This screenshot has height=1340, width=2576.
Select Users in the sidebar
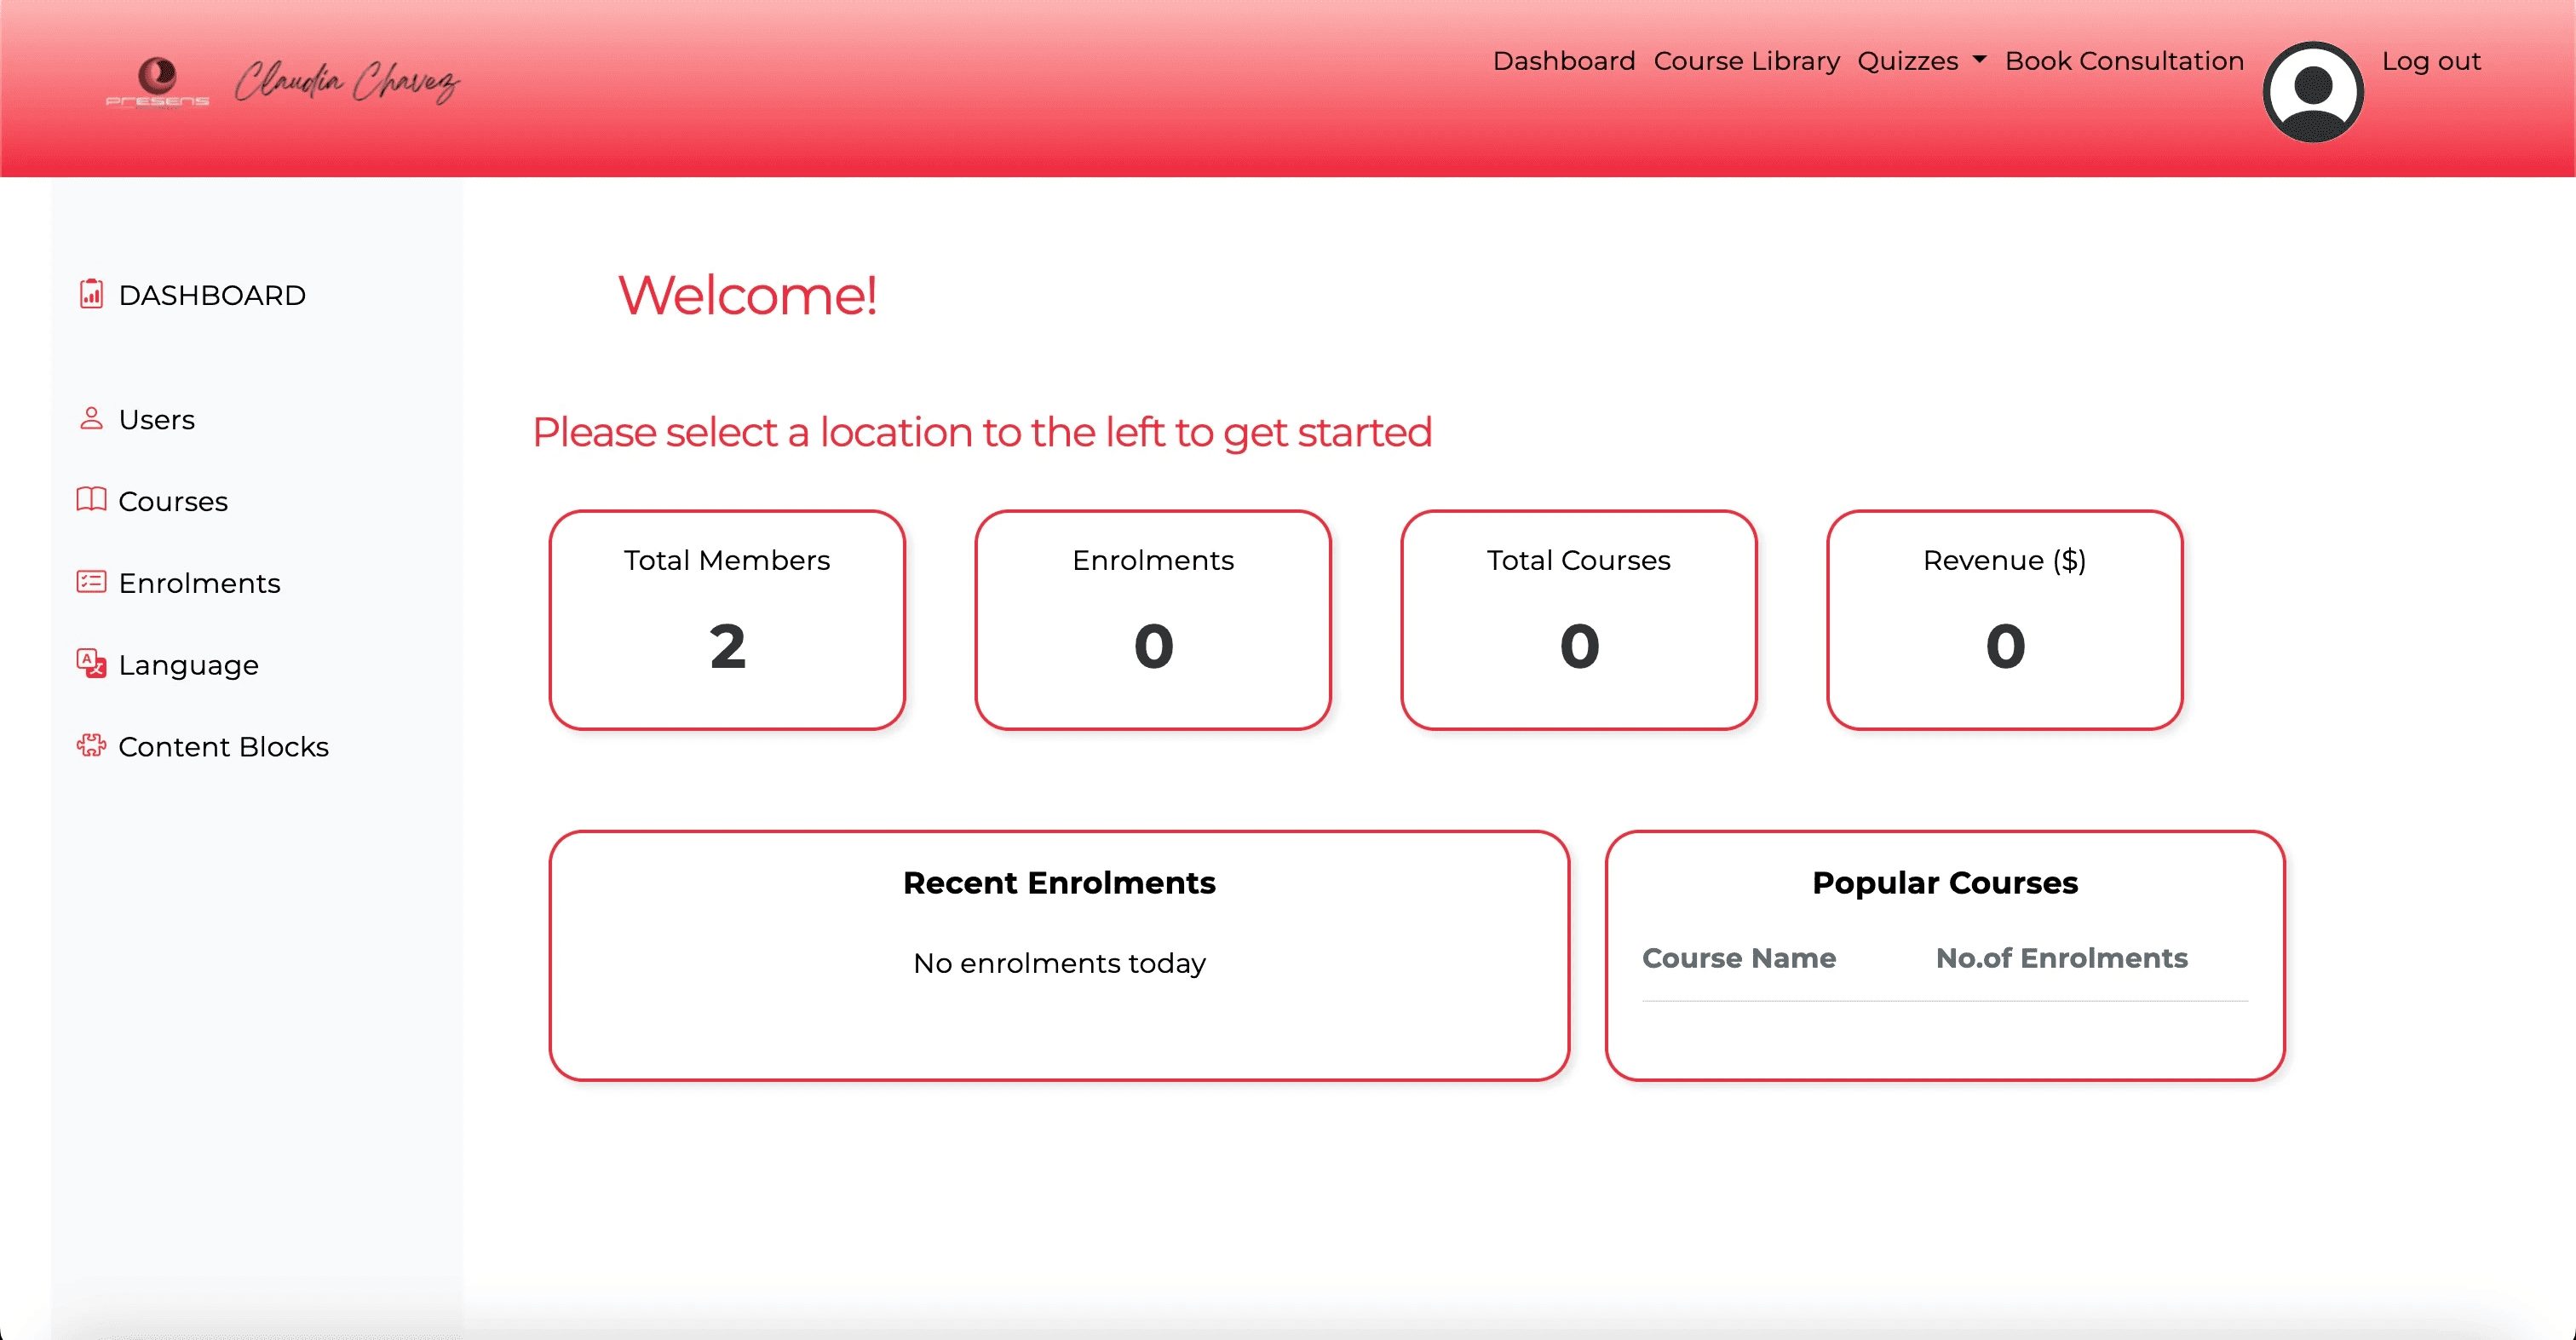[156, 419]
